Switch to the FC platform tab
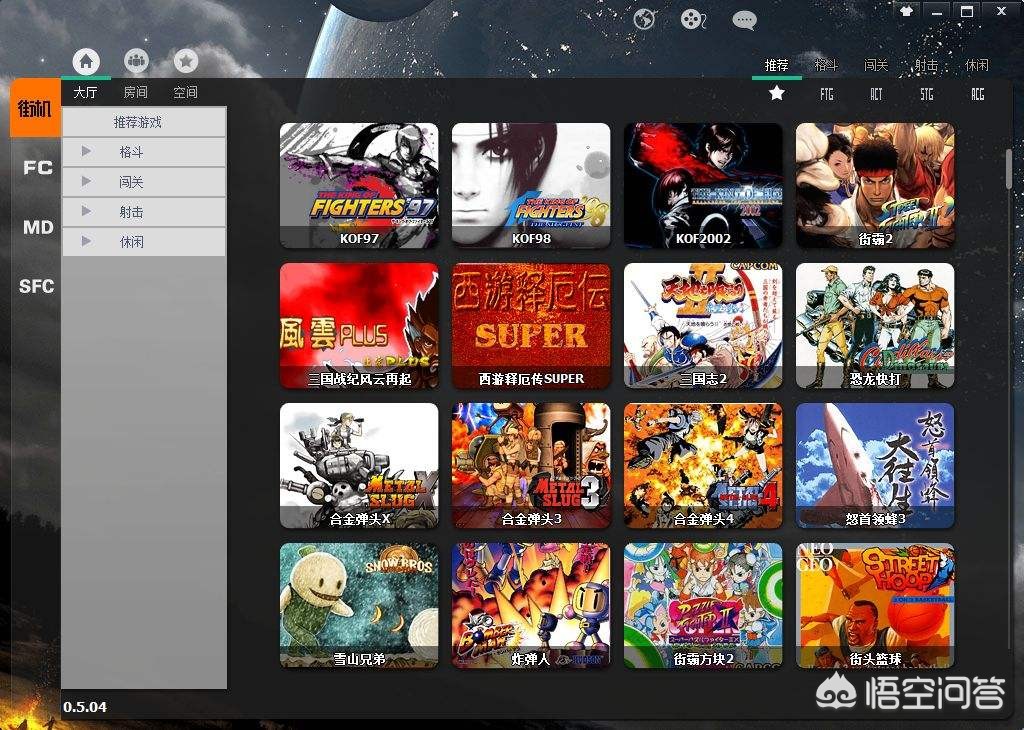Image resolution: width=1024 pixels, height=730 pixels. 37,168
